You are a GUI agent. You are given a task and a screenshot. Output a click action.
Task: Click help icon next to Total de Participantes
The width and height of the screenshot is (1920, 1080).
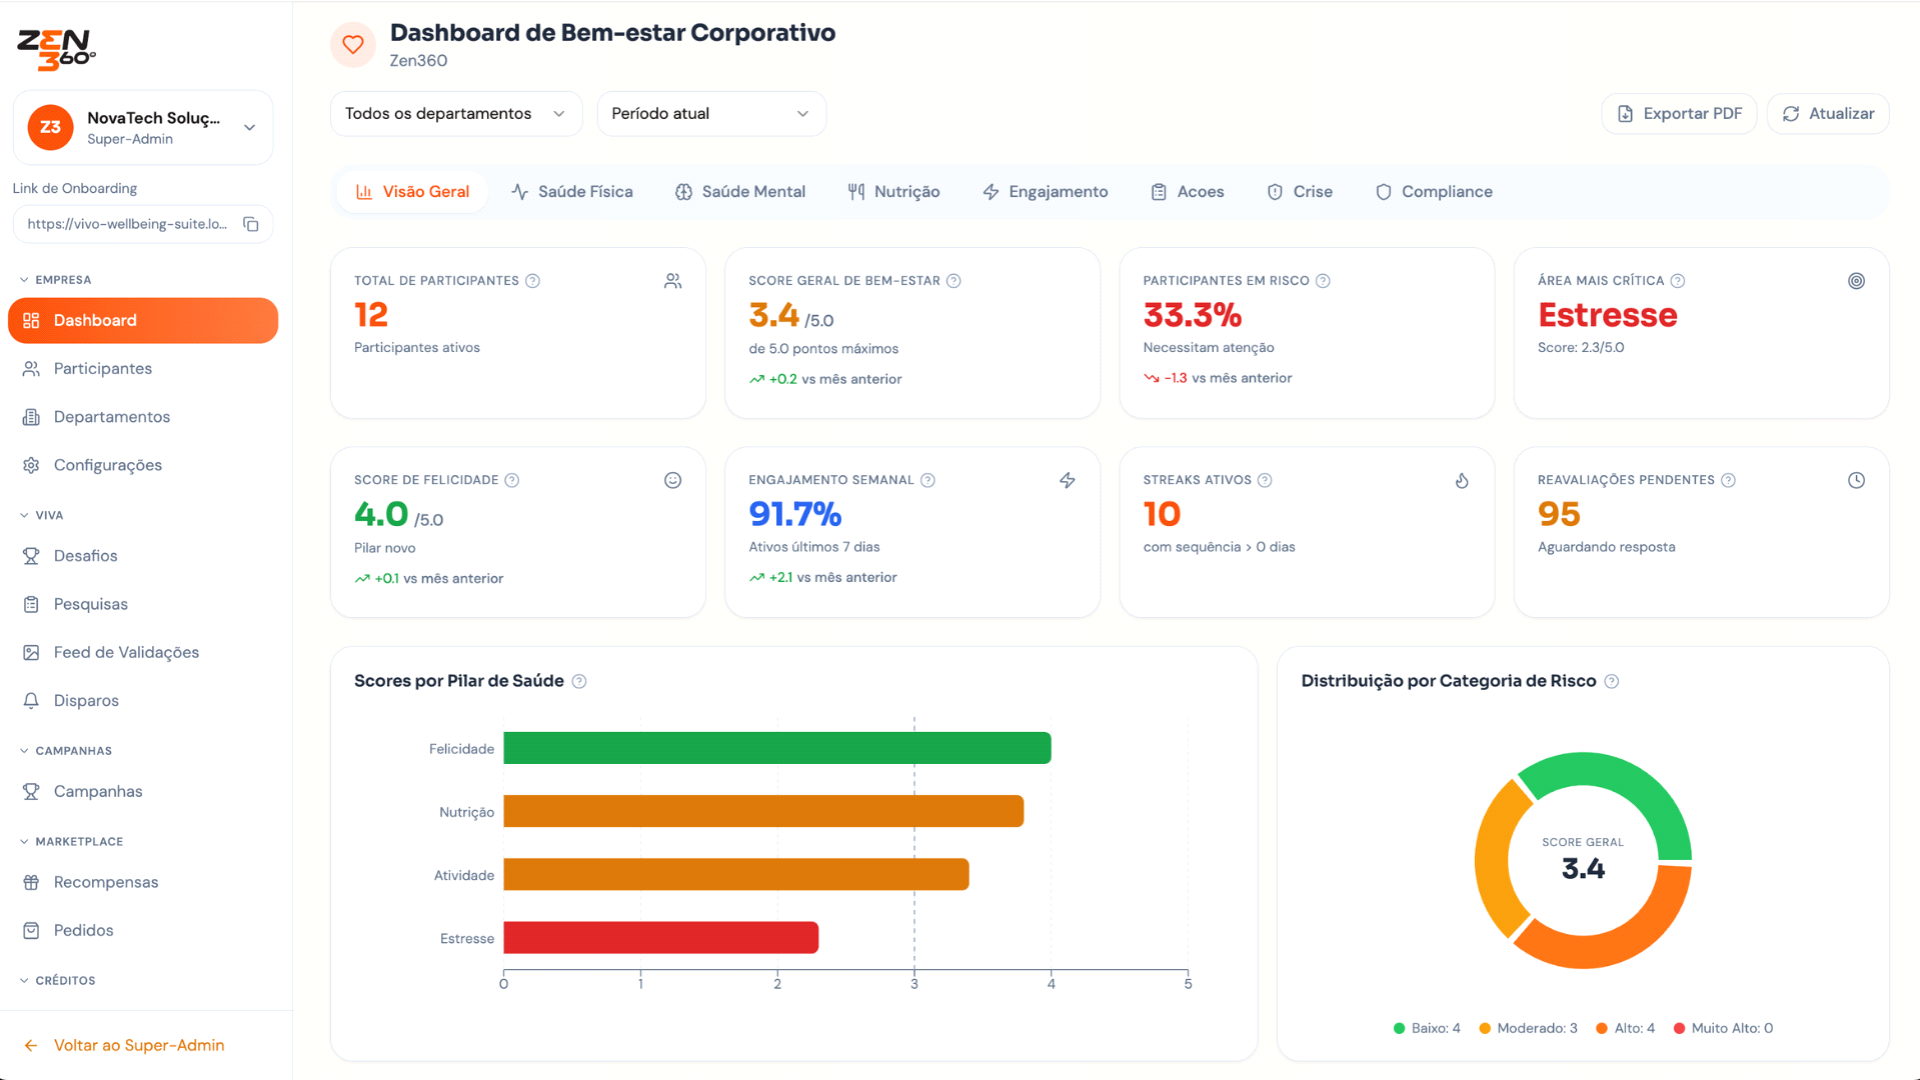[x=533, y=281]
